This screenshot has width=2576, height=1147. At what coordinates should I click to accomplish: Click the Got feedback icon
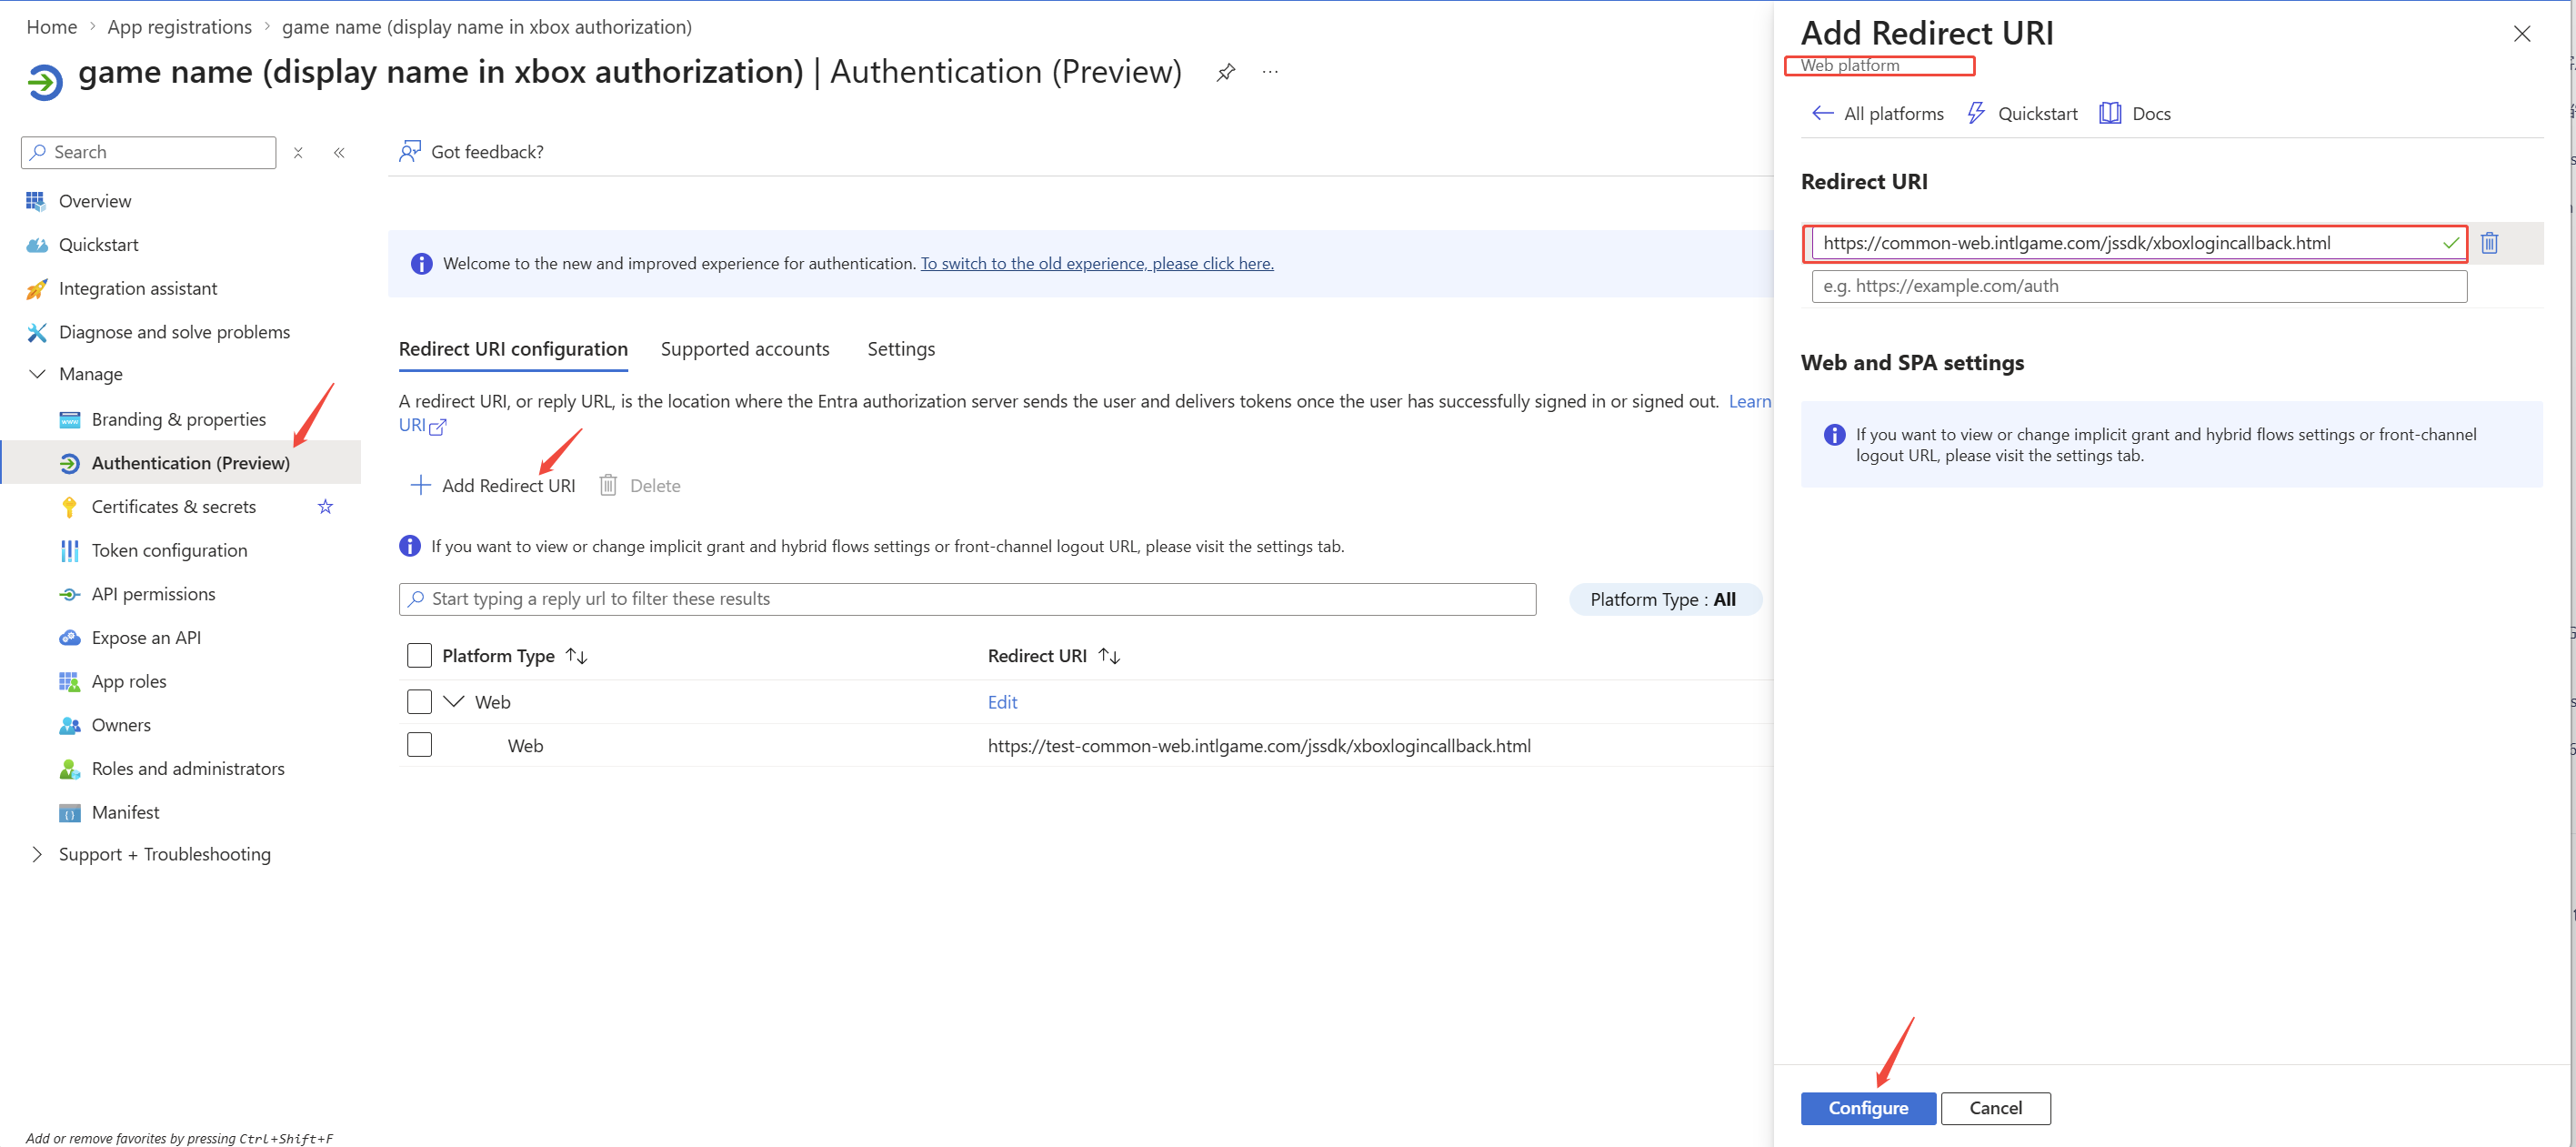[410, 152]
